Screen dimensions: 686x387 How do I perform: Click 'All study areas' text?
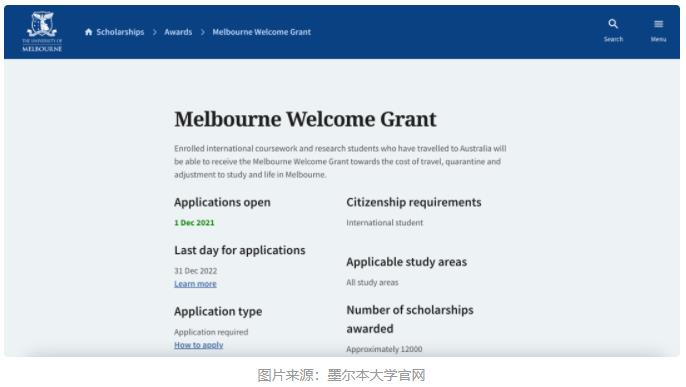pyautogui.click(x=372, y=282)
